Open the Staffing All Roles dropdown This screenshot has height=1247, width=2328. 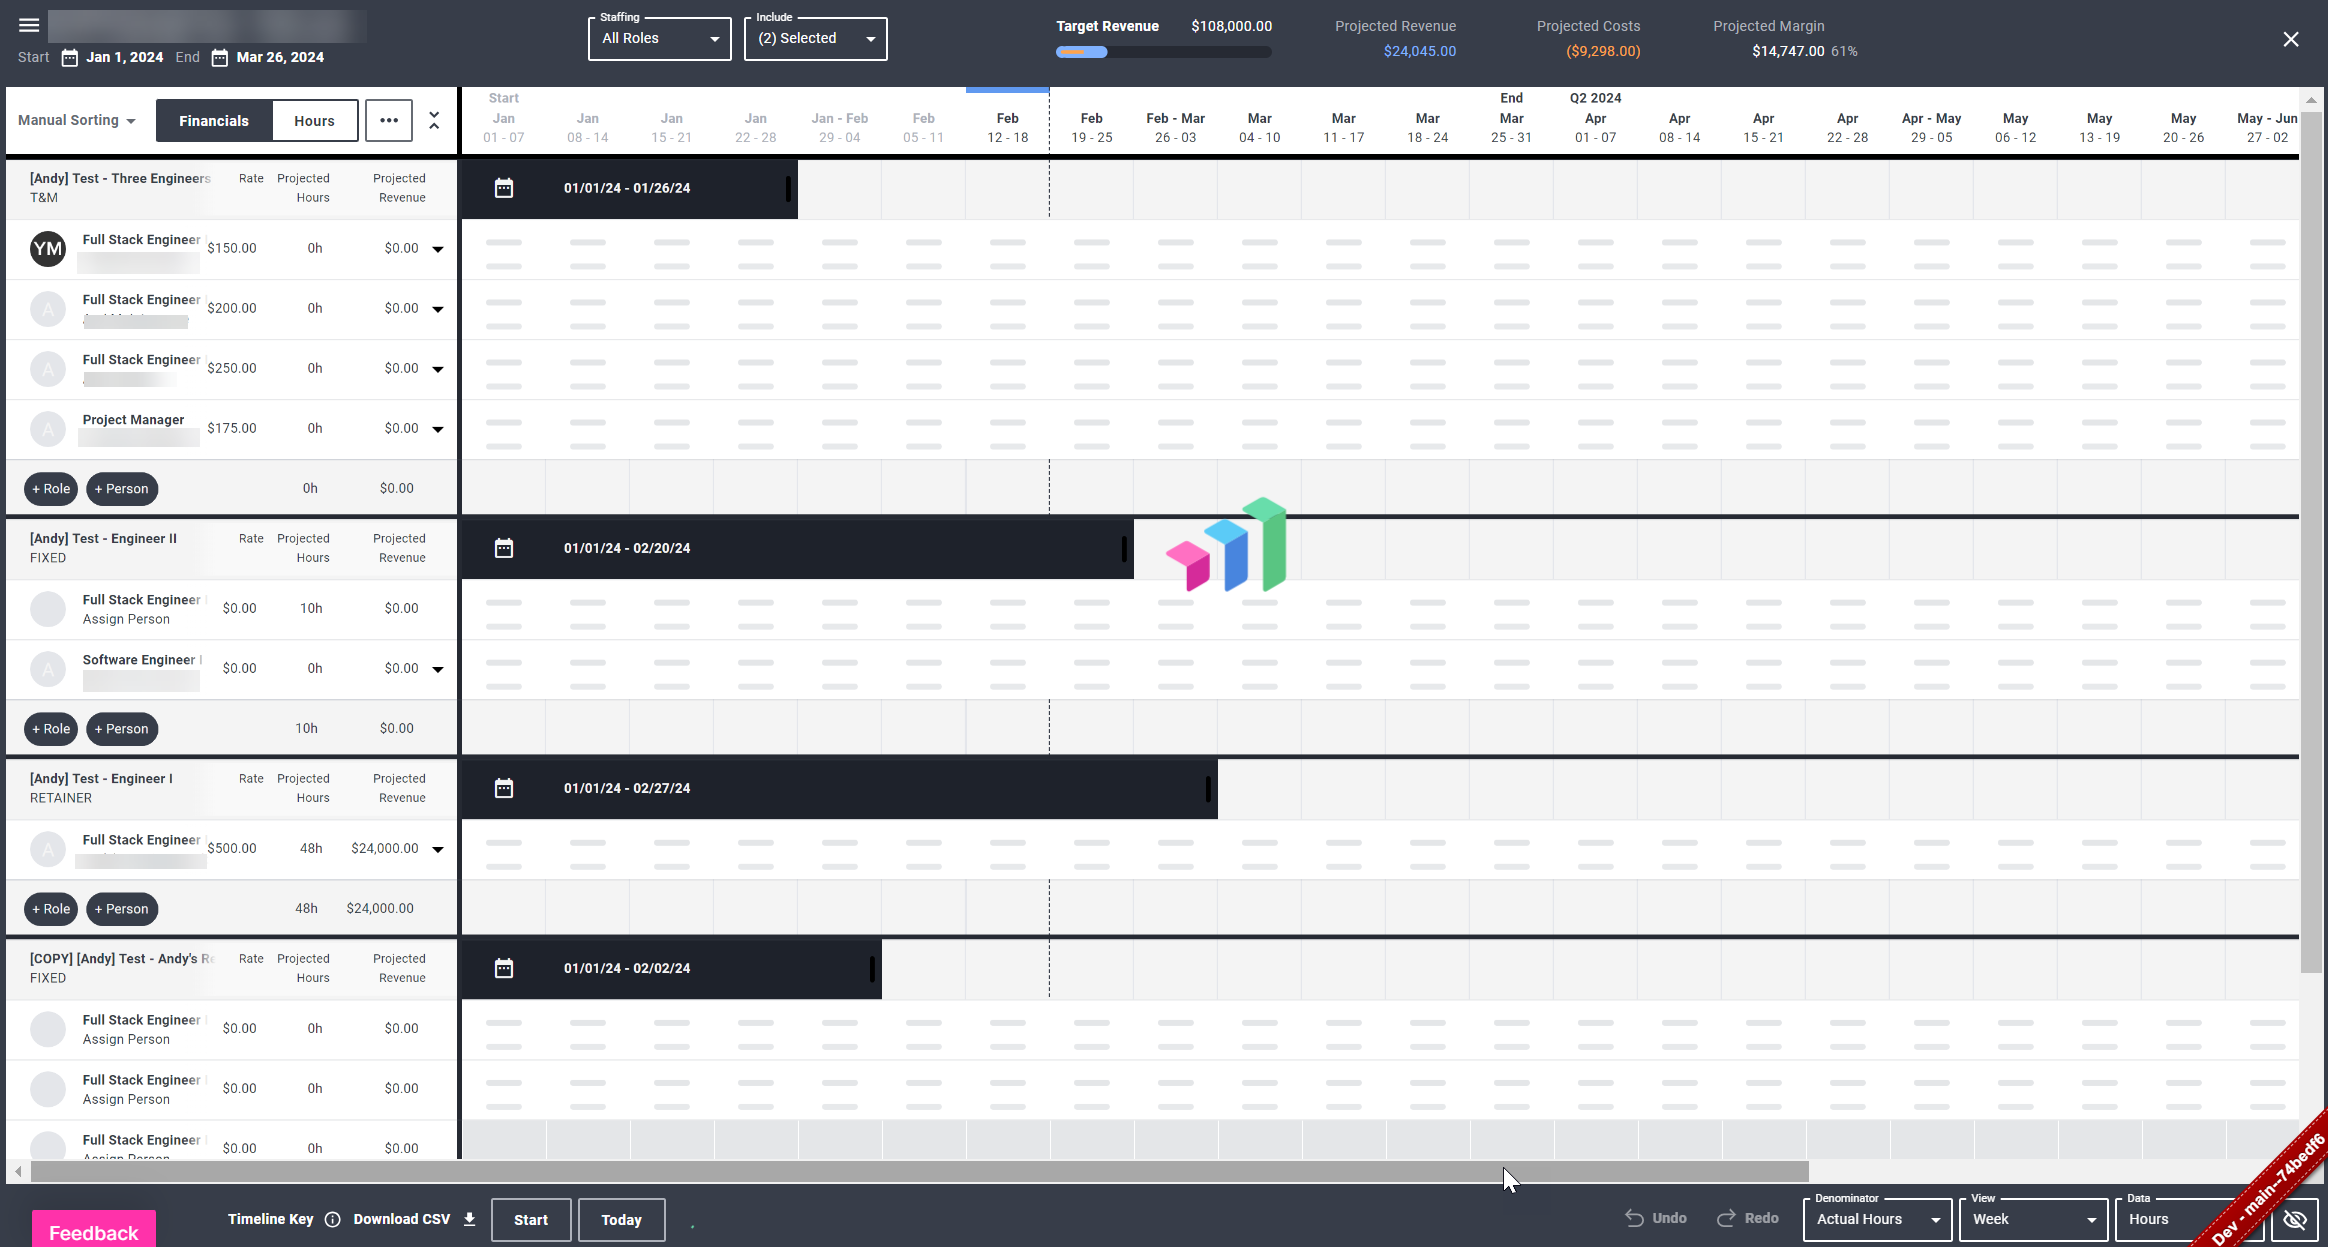point(660,39)
